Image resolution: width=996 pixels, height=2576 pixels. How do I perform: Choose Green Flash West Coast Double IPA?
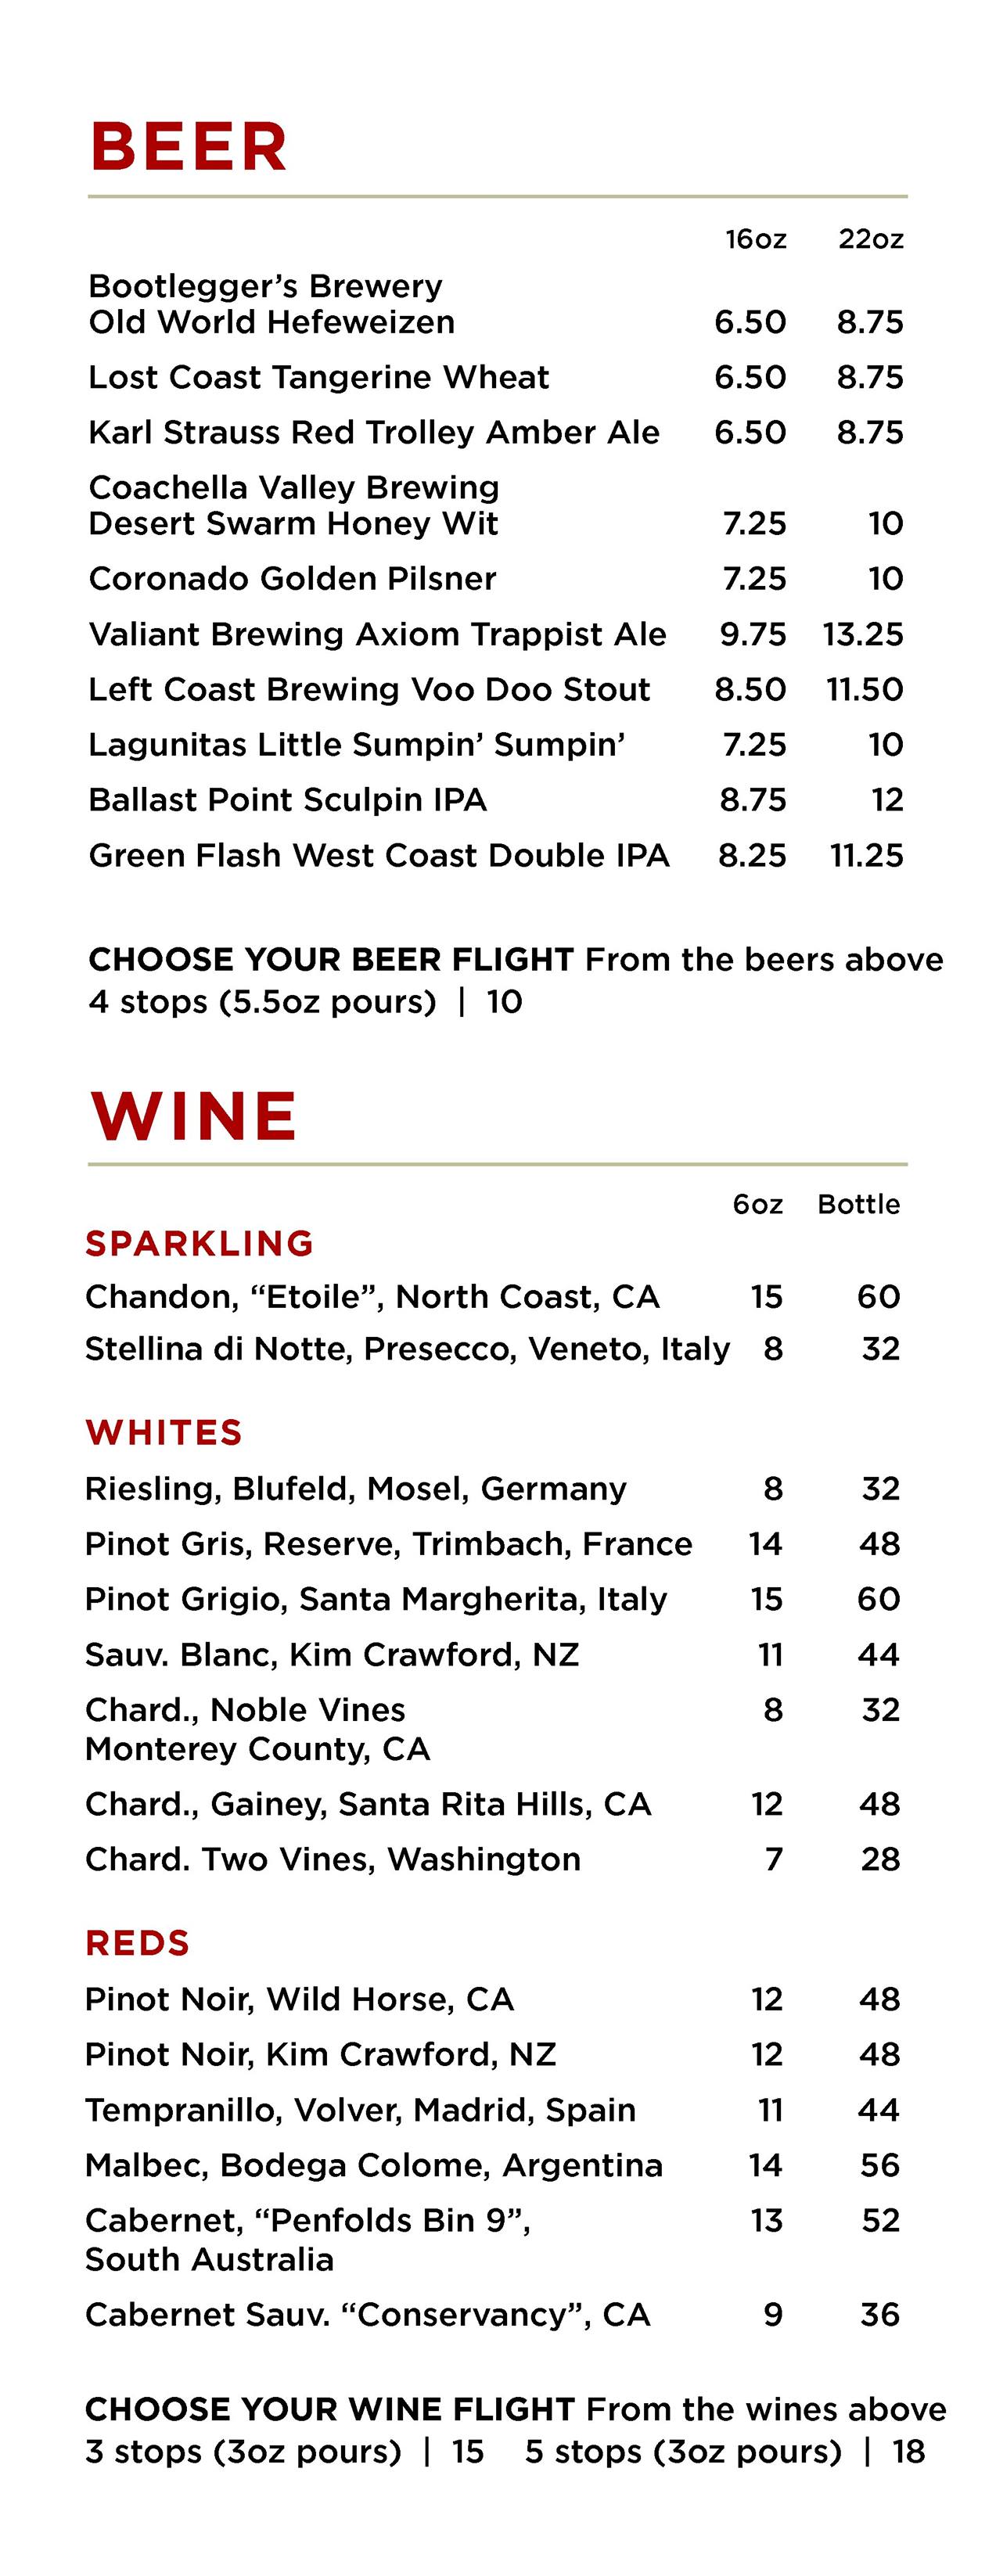click(x=378, y=855)
